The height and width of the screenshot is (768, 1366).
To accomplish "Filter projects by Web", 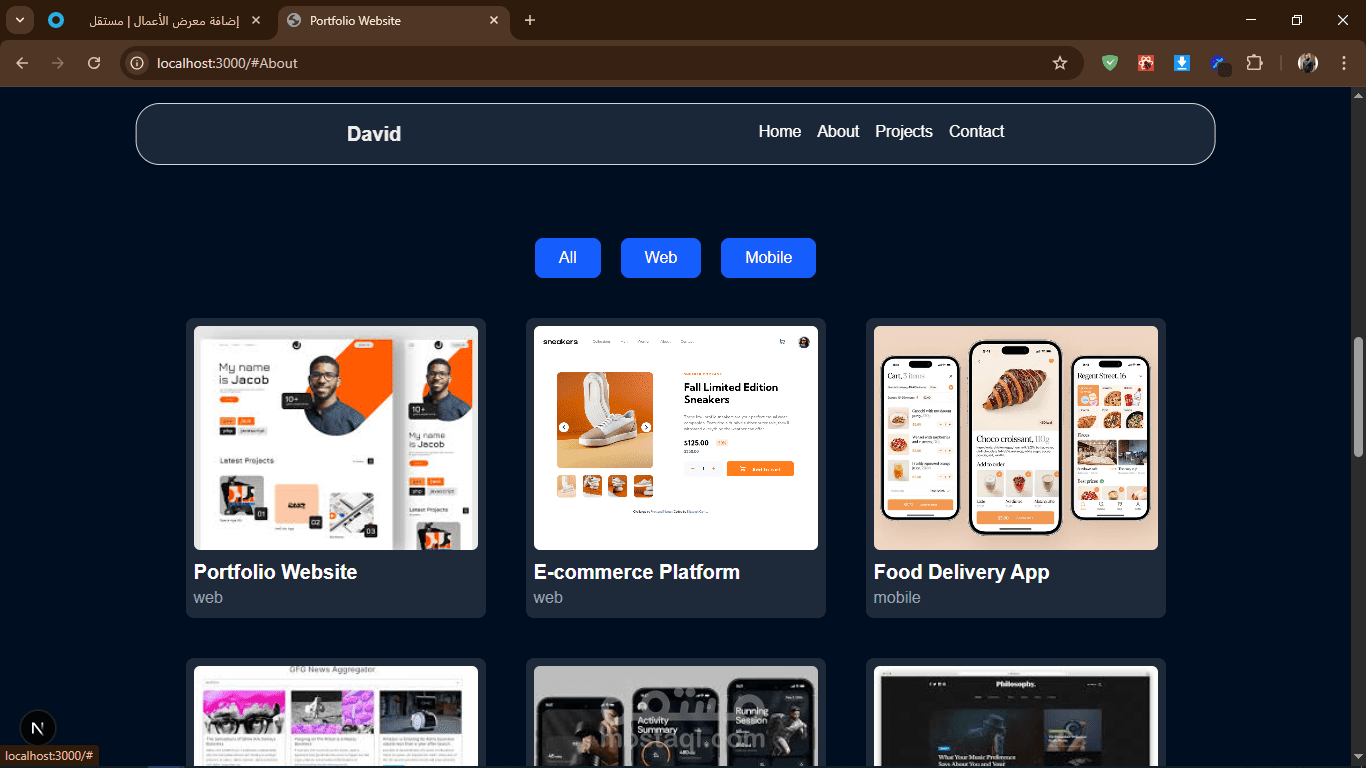I will [x=661, y=258].
